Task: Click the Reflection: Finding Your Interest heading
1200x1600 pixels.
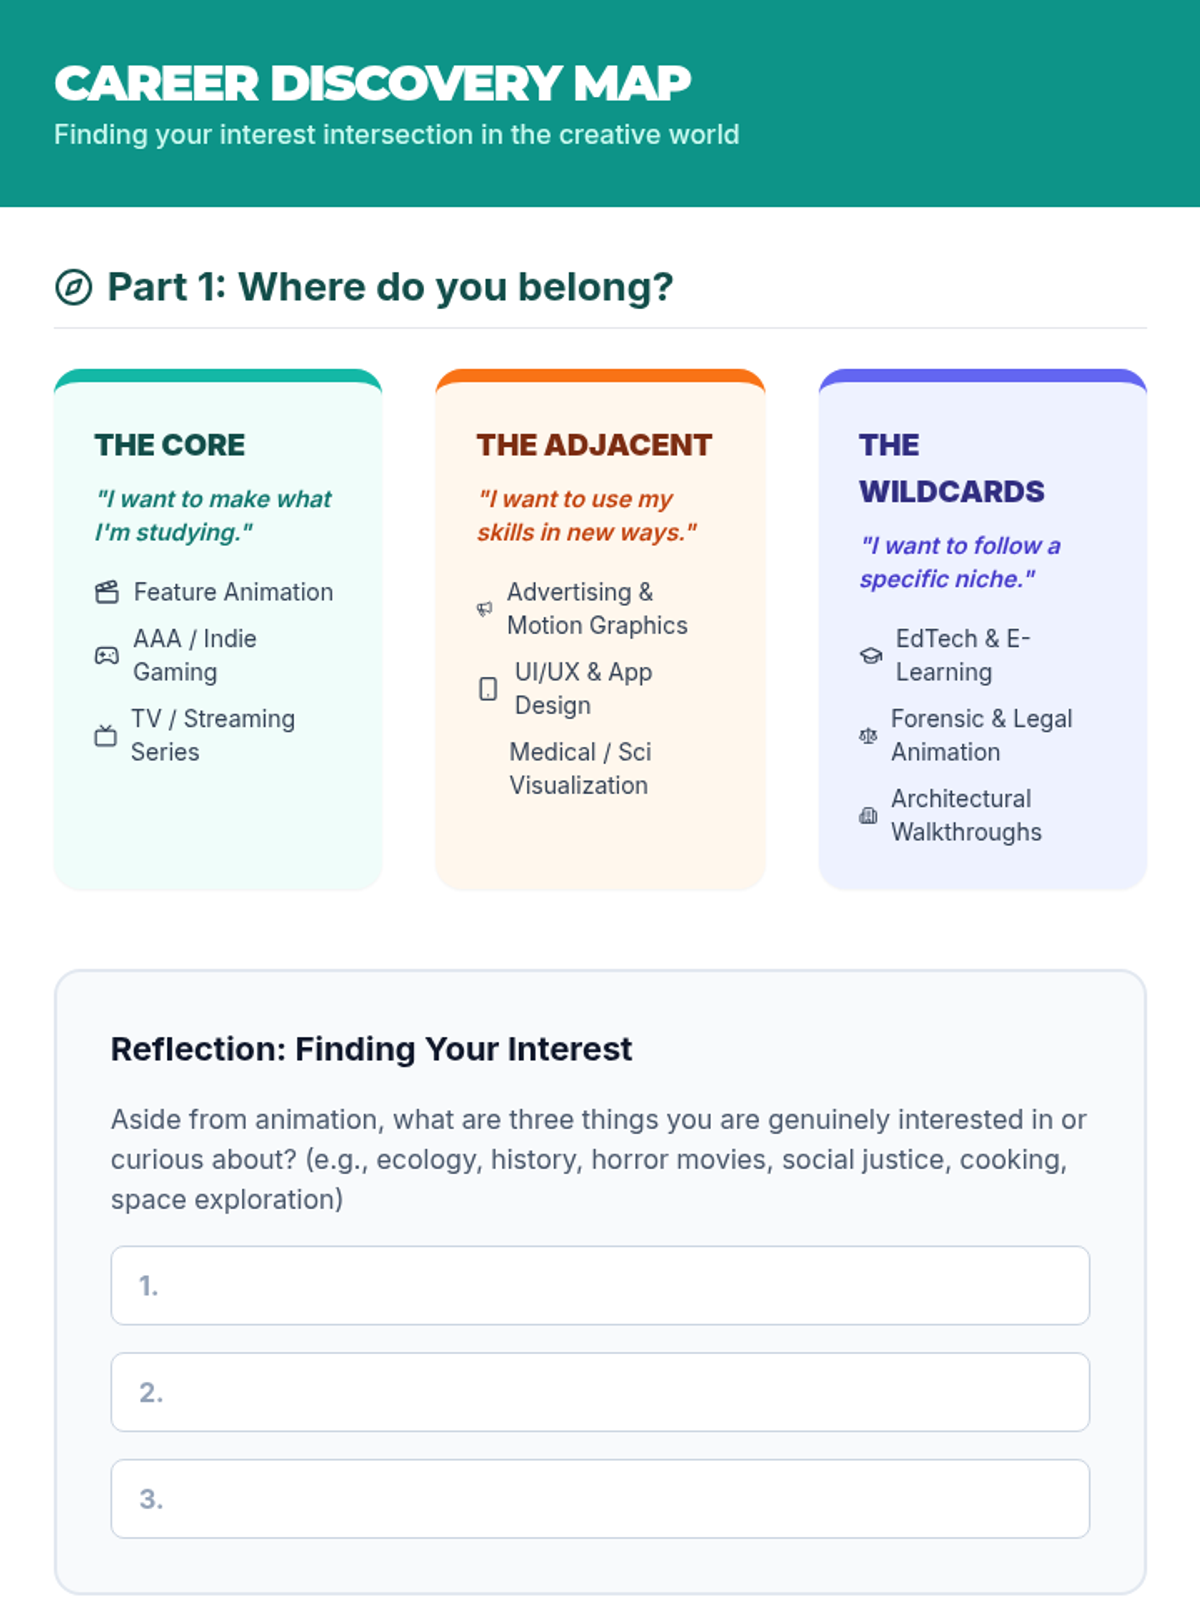Action: pyautogui.click(x=371, y=1049)
